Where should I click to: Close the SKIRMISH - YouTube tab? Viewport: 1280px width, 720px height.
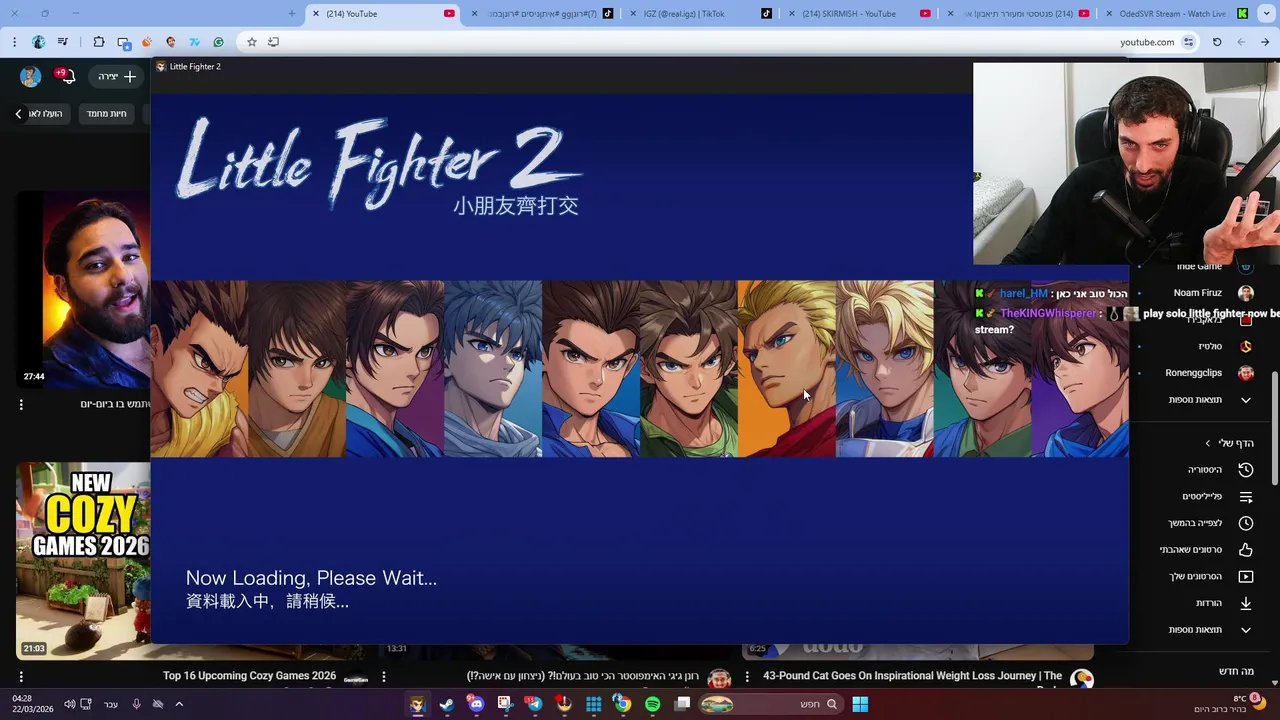(792, 14)
